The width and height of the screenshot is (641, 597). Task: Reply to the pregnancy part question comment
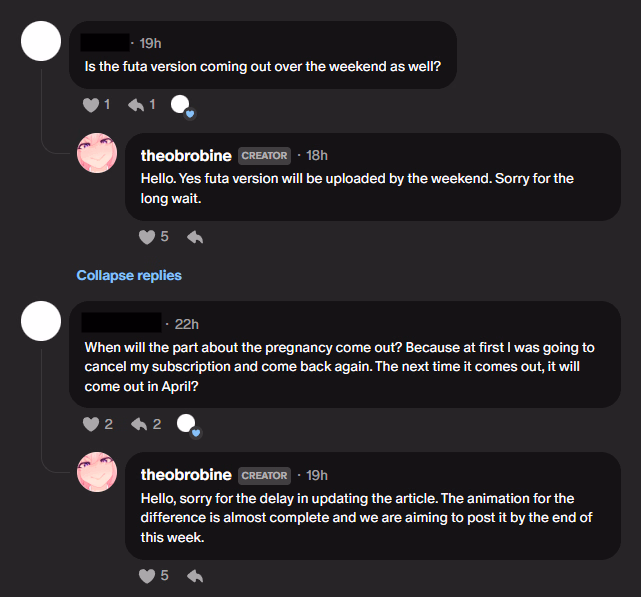pos(139,424)
